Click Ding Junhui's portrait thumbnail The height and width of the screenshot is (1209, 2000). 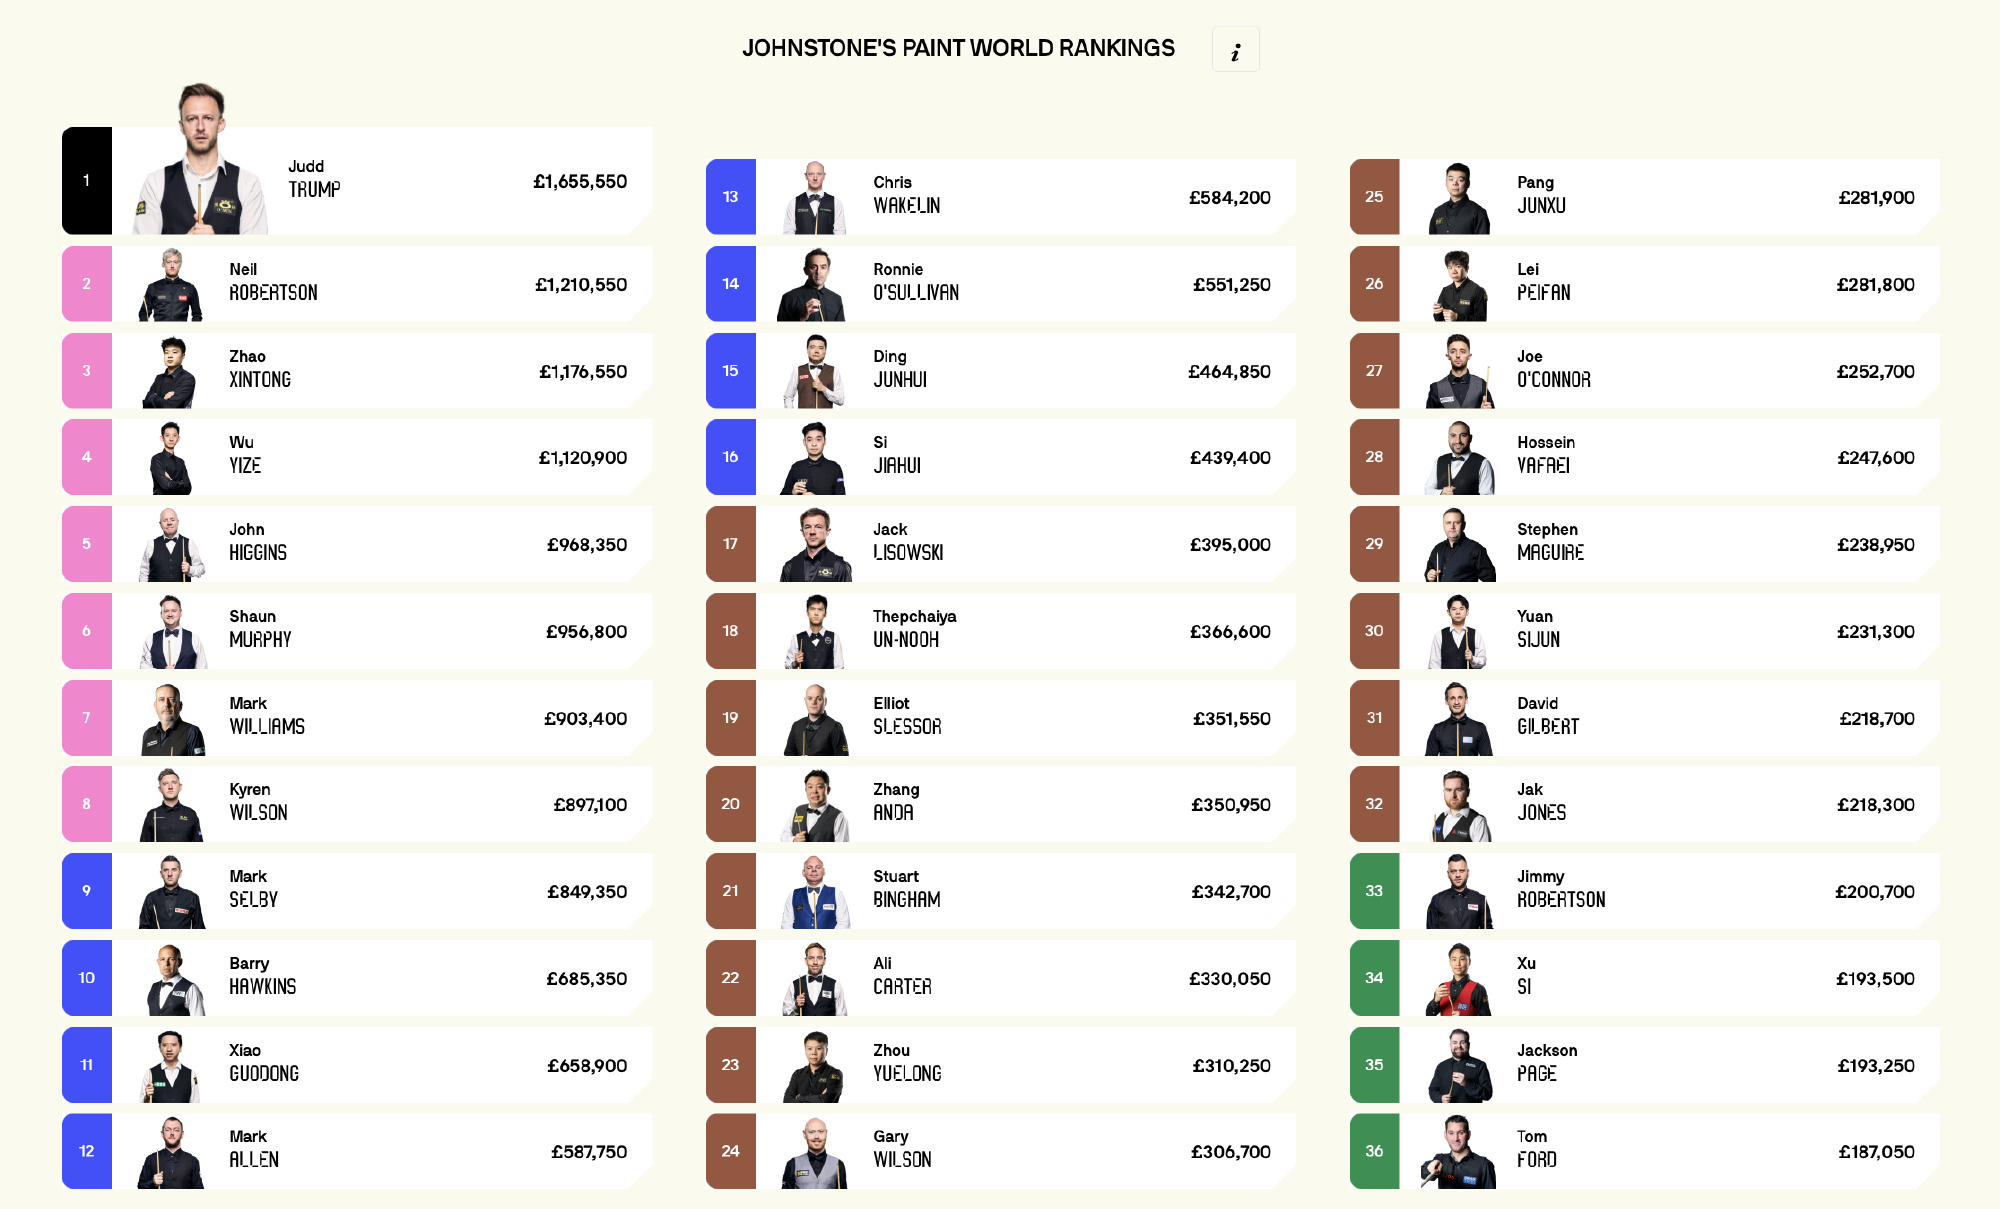814,371
